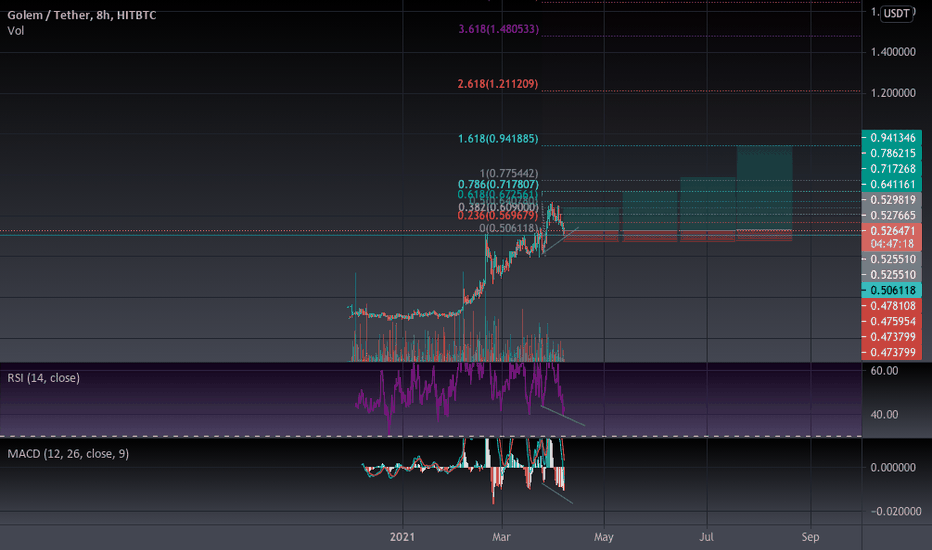Click the 0.475954 red price tag
The image size is (932, 550).
(x=892, y=321)
